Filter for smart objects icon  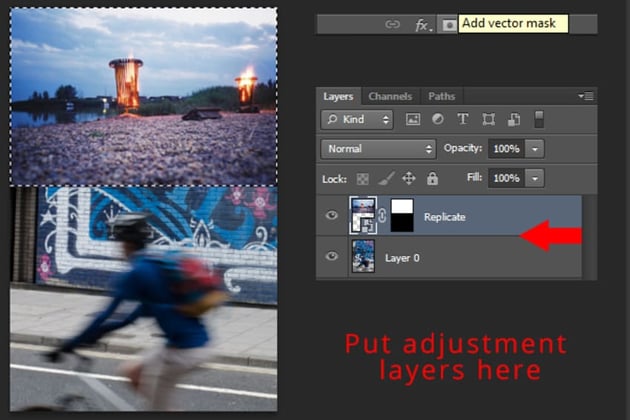coord(514,119)
